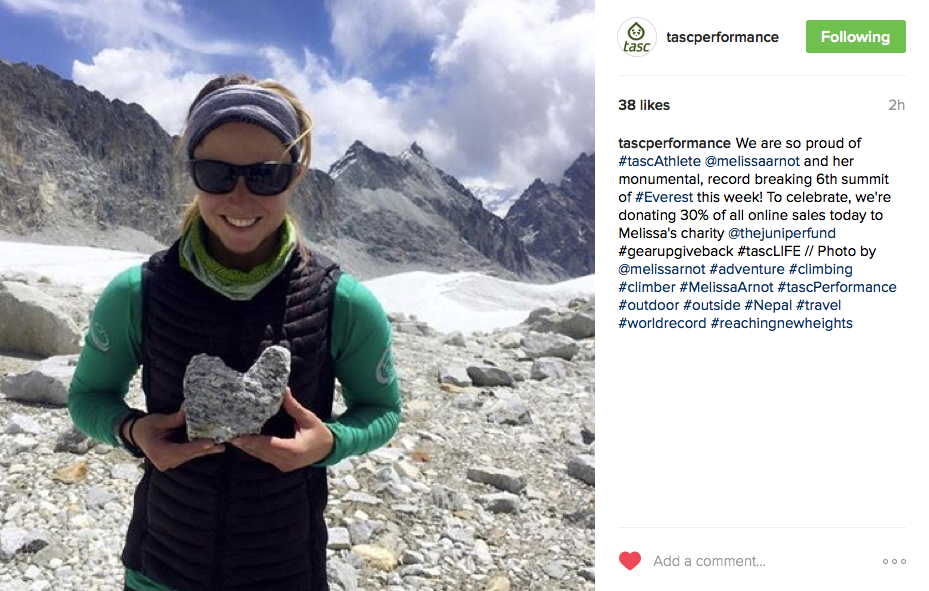
Task: Open the first @melissaarnot mention after #tascAthlete
Action: pyautogui.click(x=752, y=161)
